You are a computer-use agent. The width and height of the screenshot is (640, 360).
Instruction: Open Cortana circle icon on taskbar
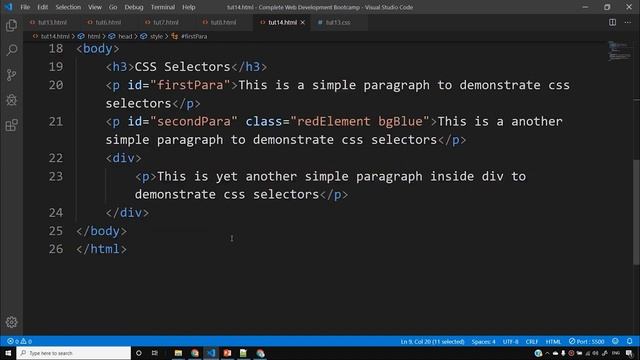point(139,353)
